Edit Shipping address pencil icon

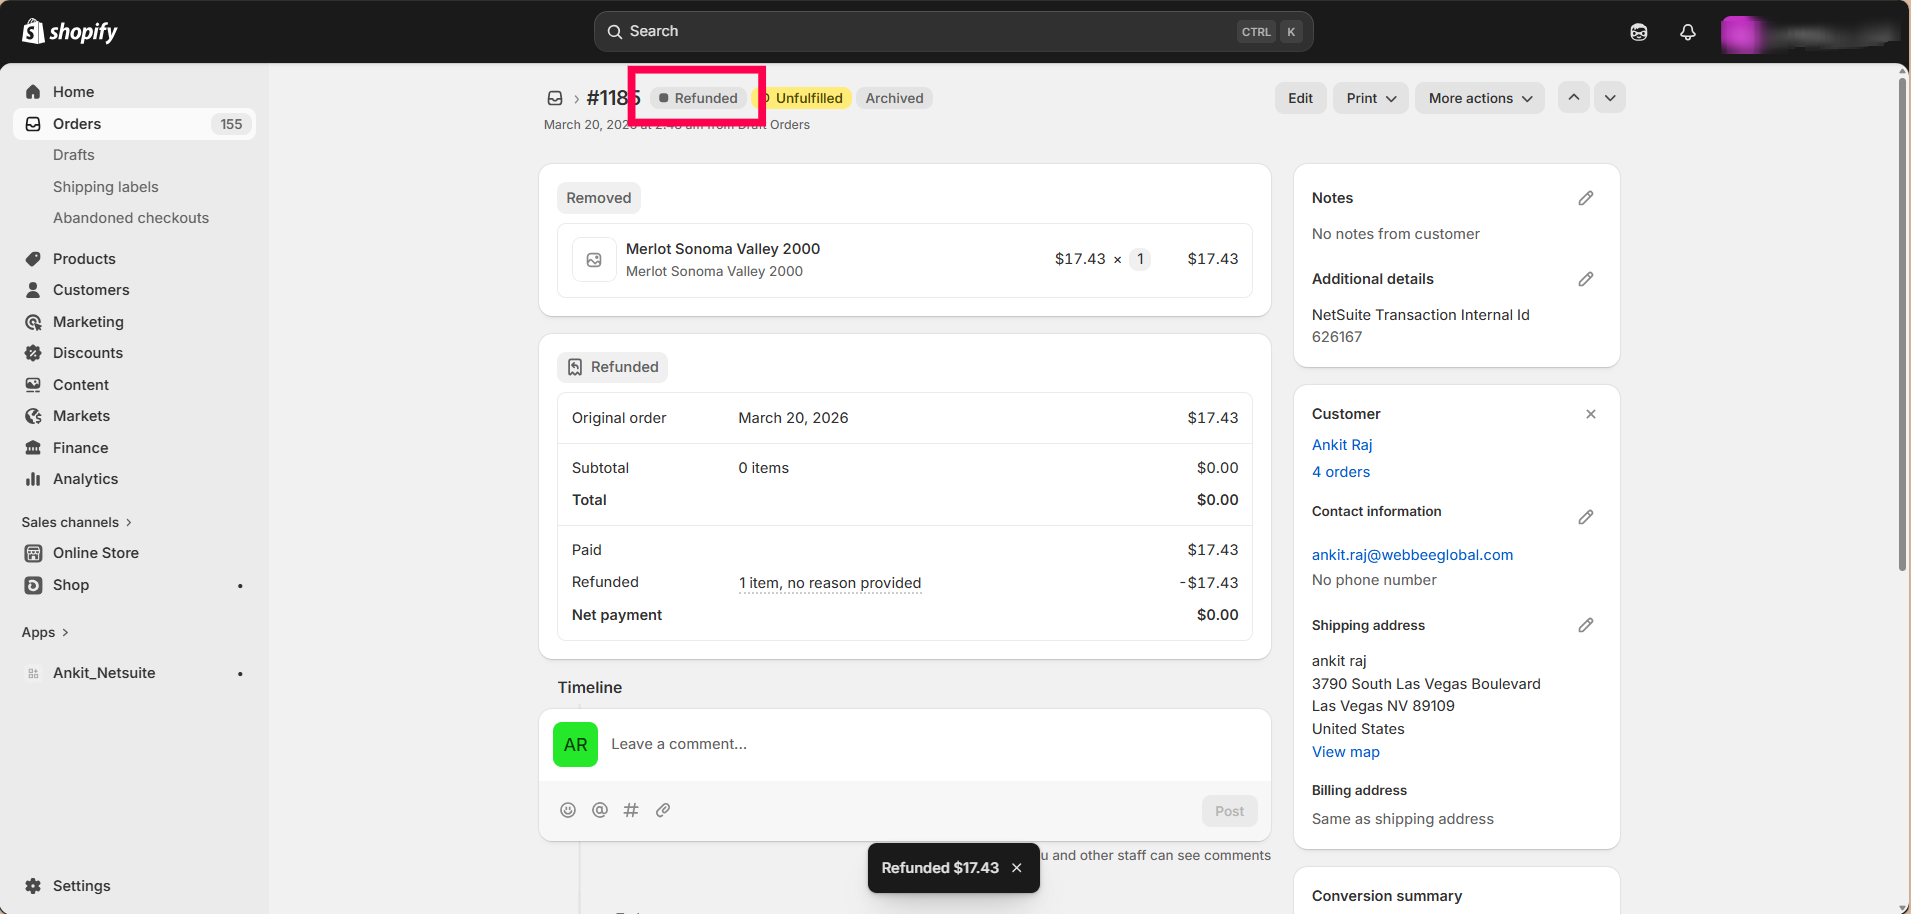coord(1585,625)
